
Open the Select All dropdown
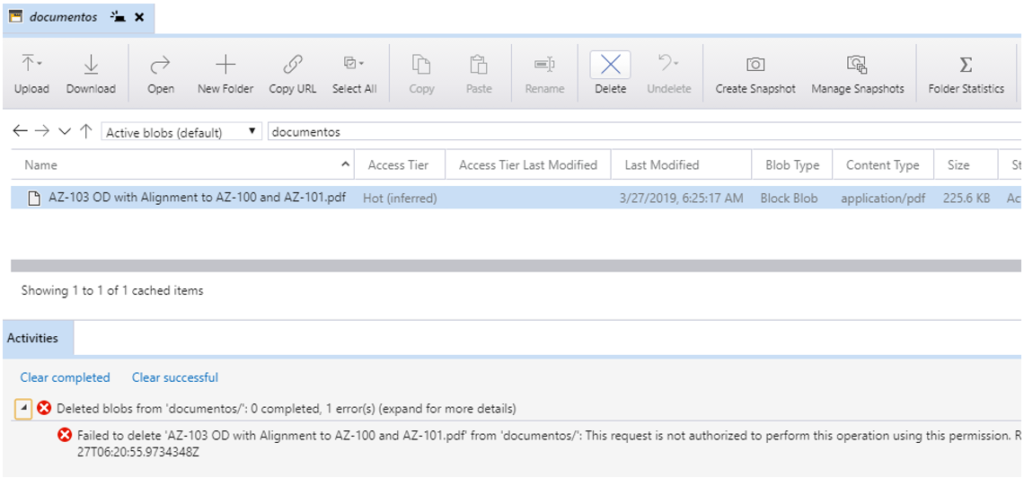[355, 66]
